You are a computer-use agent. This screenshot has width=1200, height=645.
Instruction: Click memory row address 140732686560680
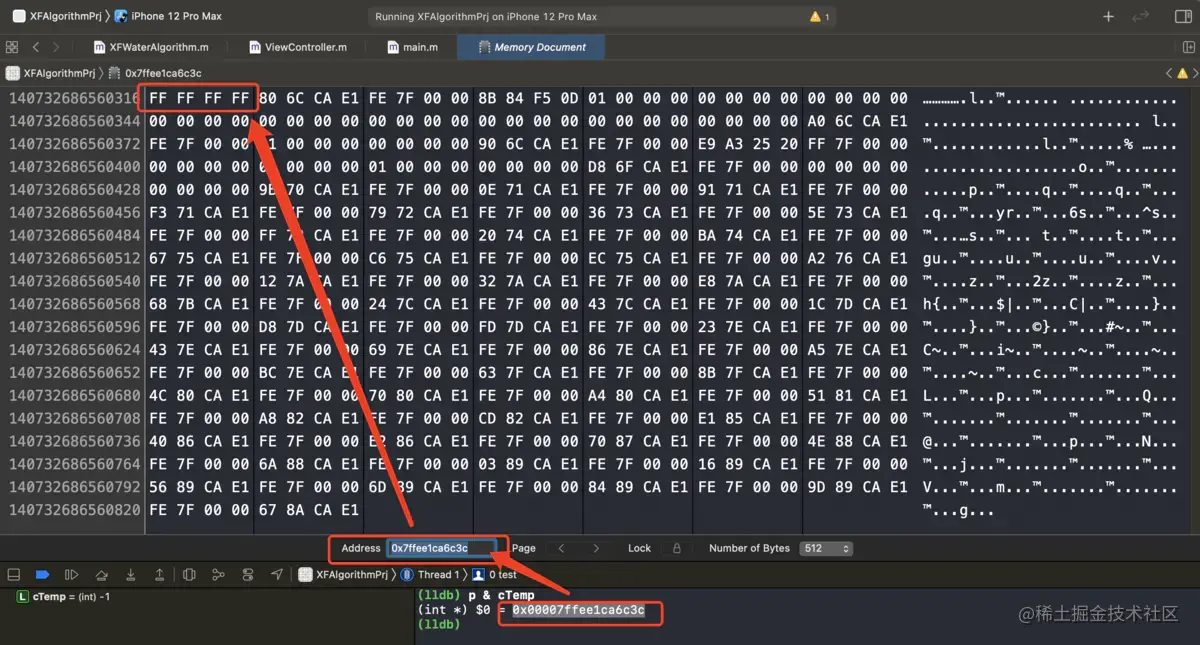pos(74,396)
